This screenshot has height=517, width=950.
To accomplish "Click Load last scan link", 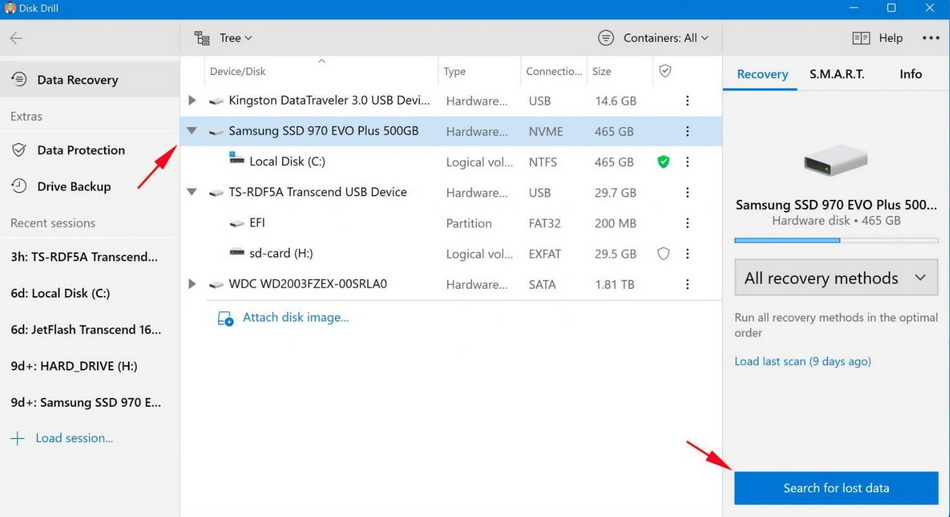I will click(x=802, y=361).
